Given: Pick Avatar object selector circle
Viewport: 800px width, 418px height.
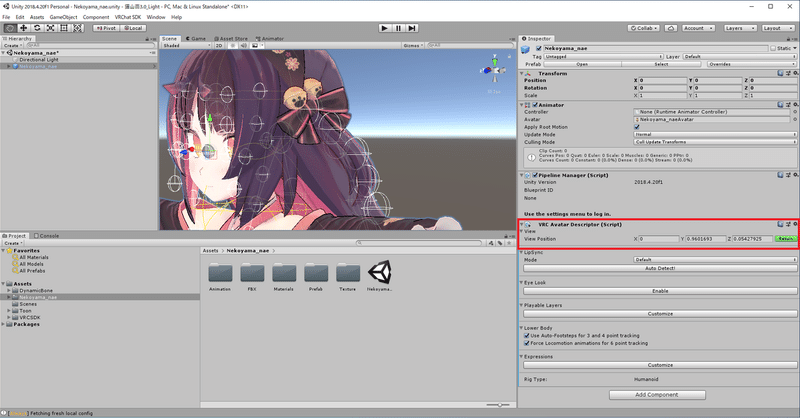Looking at the screenshot, I should 795,119.
